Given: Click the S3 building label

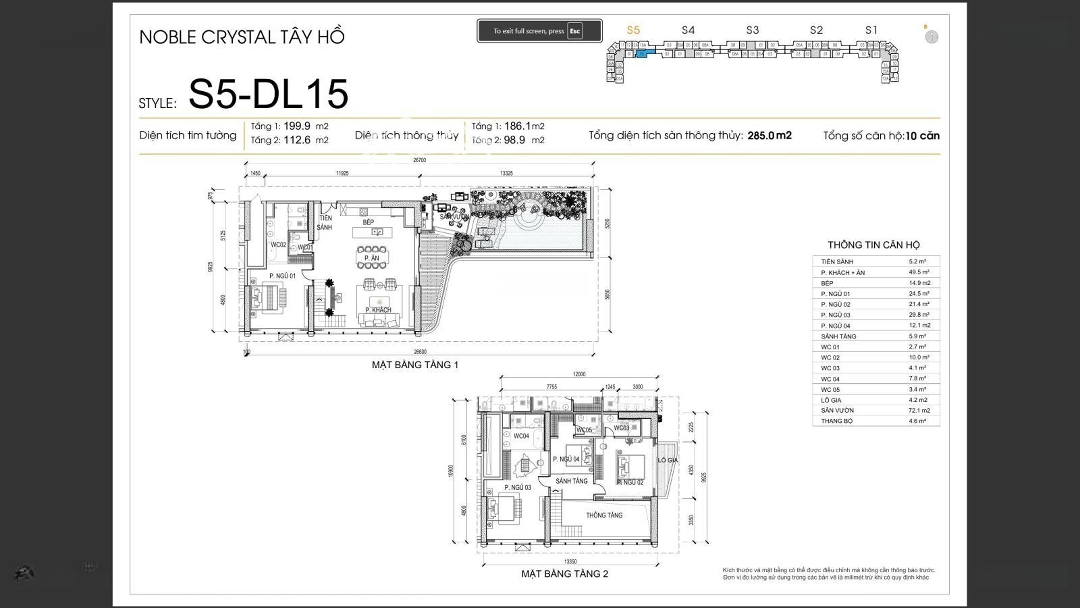Looking at the screenshot, I should tap(752, 30).
